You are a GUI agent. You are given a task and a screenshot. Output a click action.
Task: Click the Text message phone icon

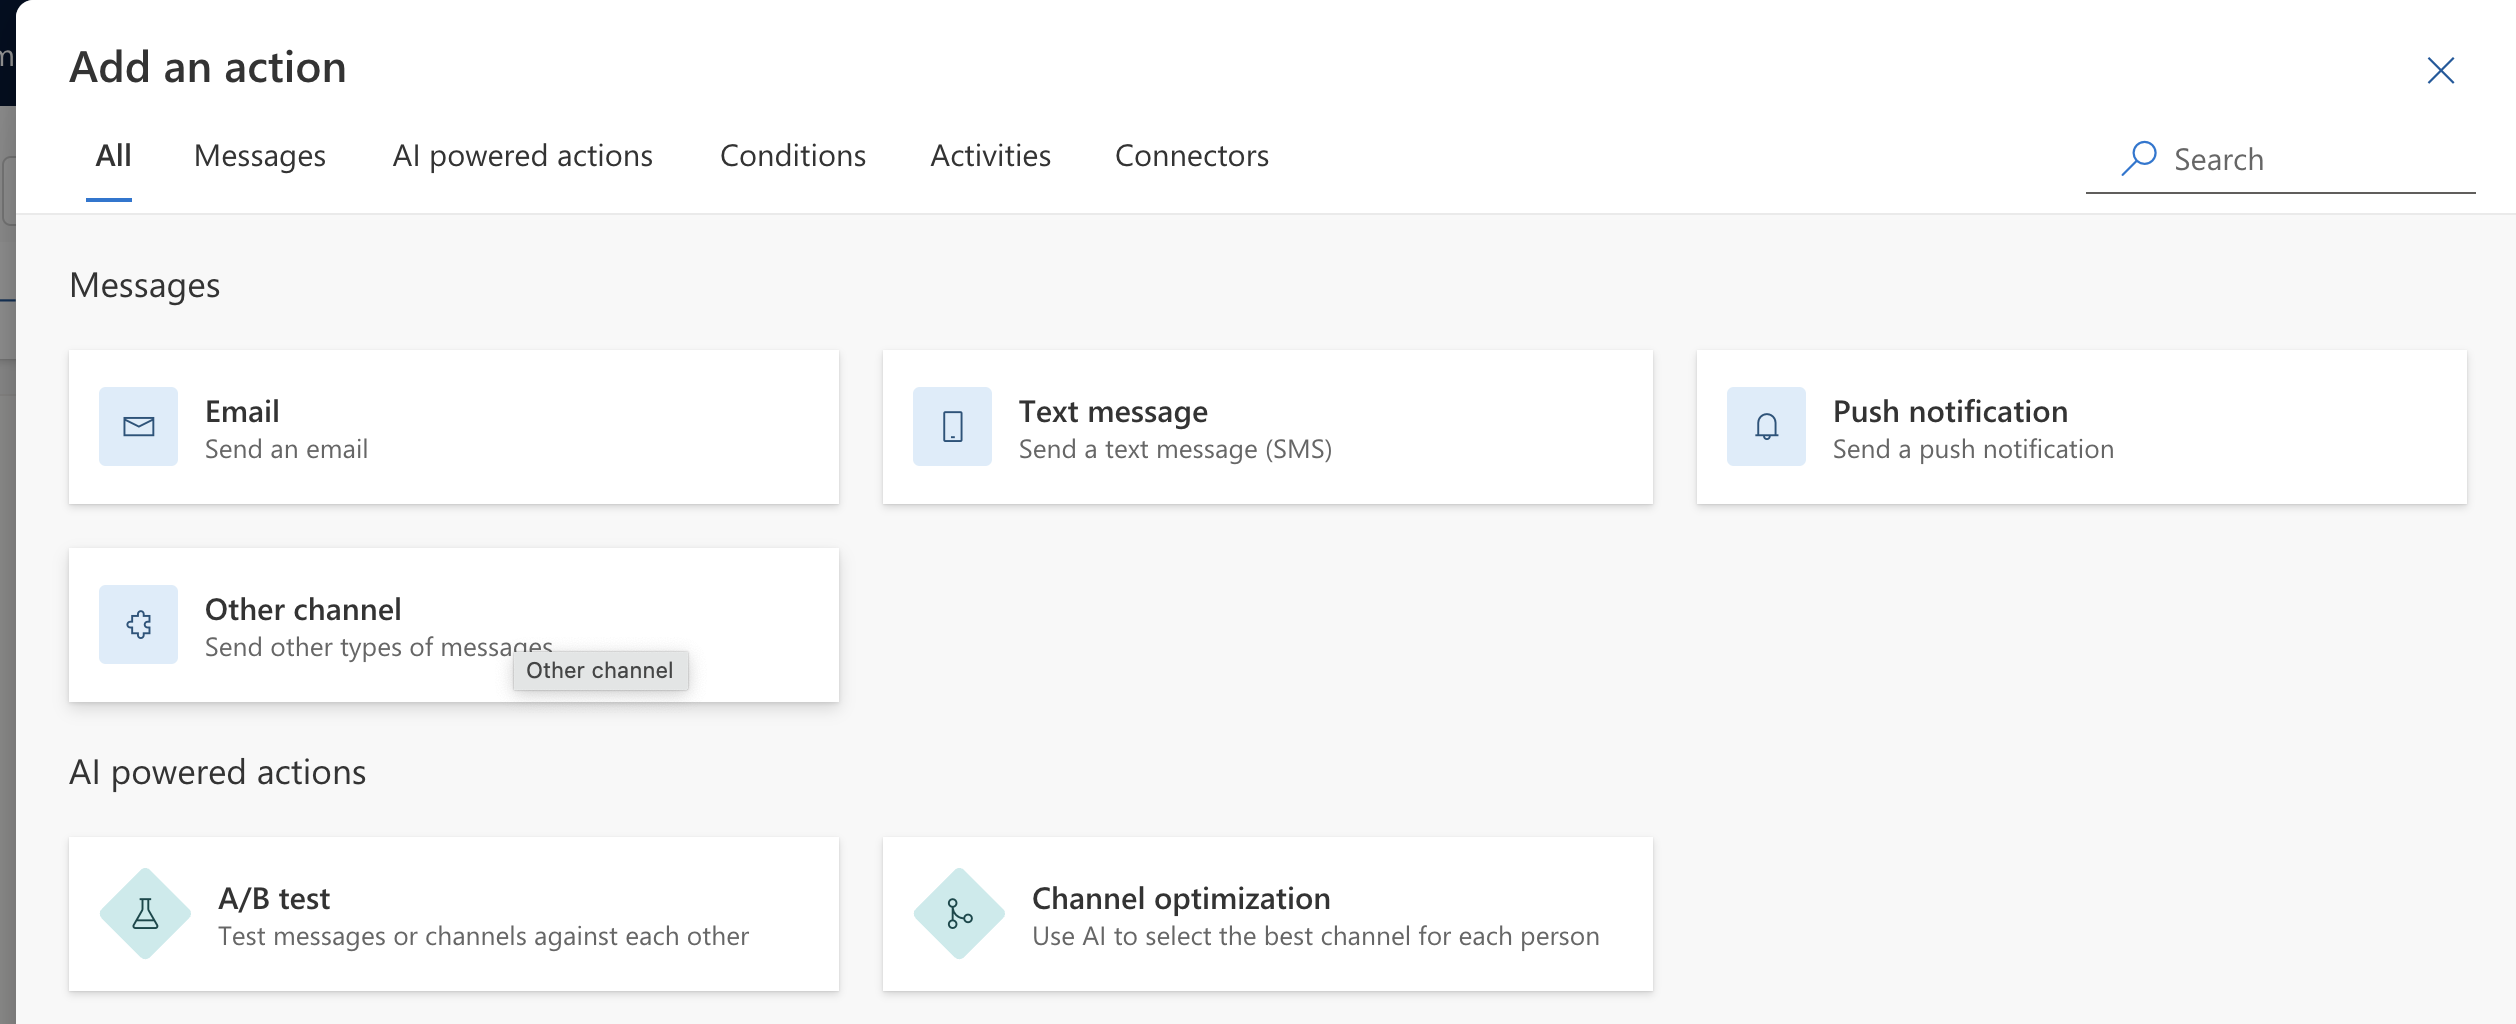coord(952,427)
